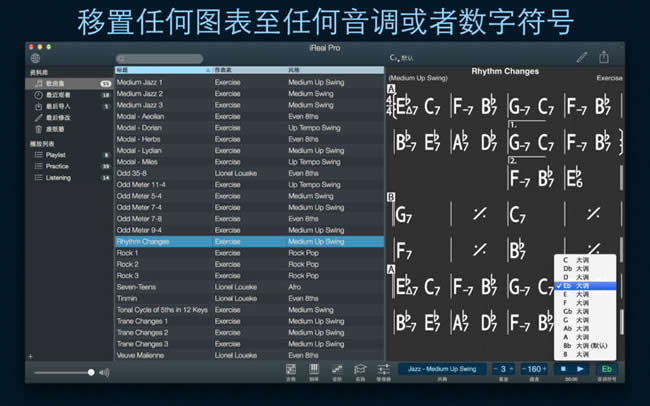Choose F major in the key menu

pyautogui.click(x=585, y=303)
